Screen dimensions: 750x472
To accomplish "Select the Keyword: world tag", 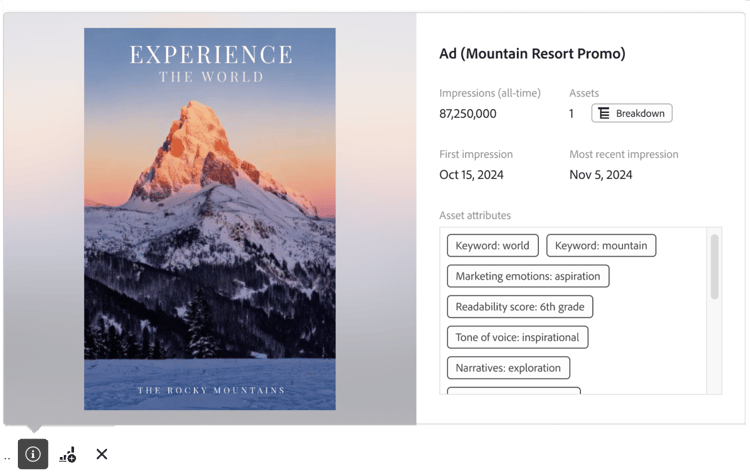I will tap(492, 245).
